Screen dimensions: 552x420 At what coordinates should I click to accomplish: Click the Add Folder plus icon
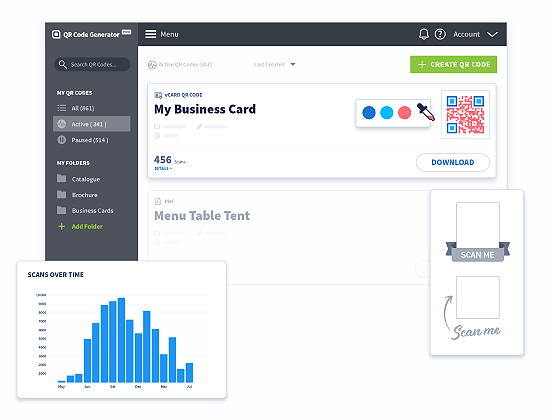pos(62,226)
